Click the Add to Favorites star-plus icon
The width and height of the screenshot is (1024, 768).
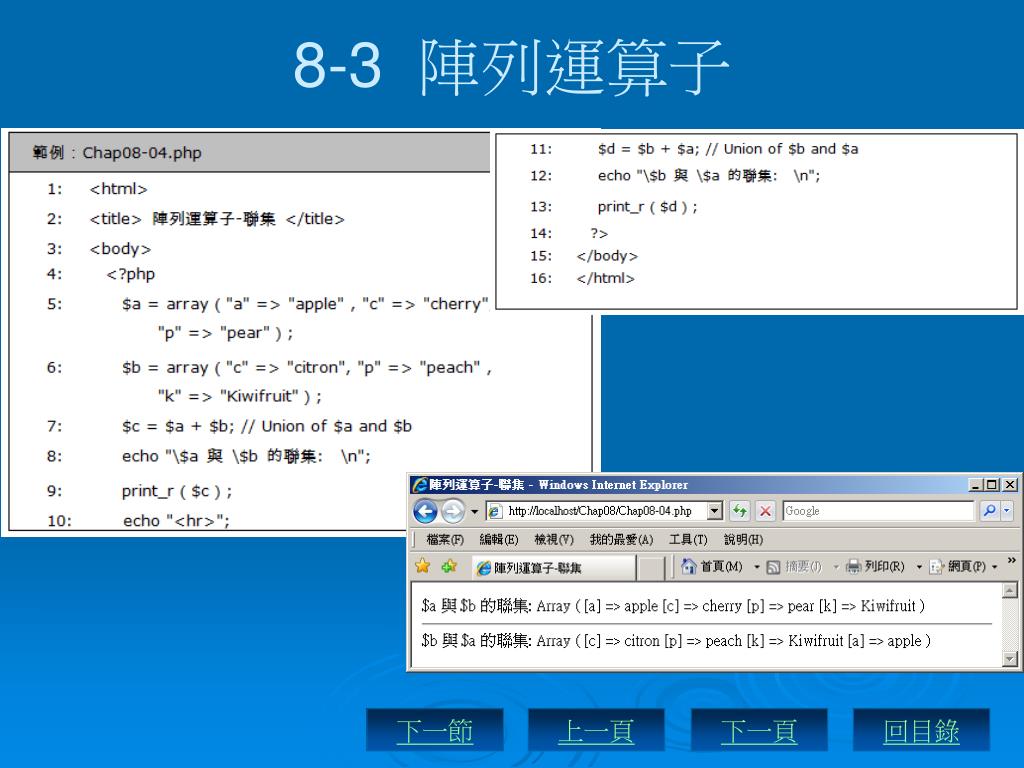[x=449, y=566]
